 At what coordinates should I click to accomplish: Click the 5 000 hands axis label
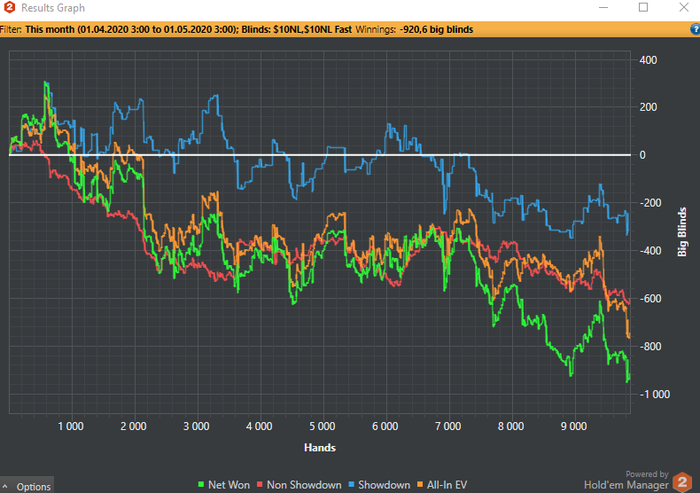[x=322, y=426]
